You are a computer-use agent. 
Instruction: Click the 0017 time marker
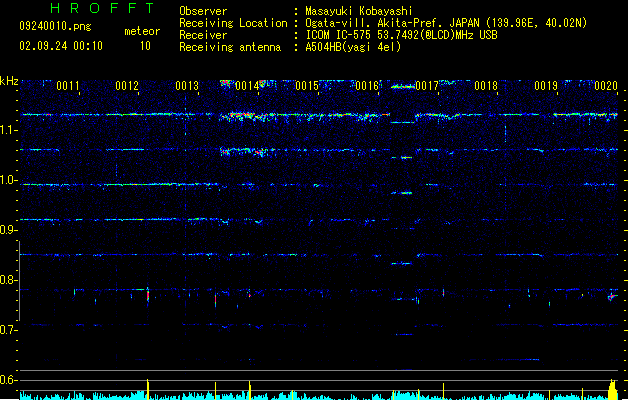[x=427, y=86]
